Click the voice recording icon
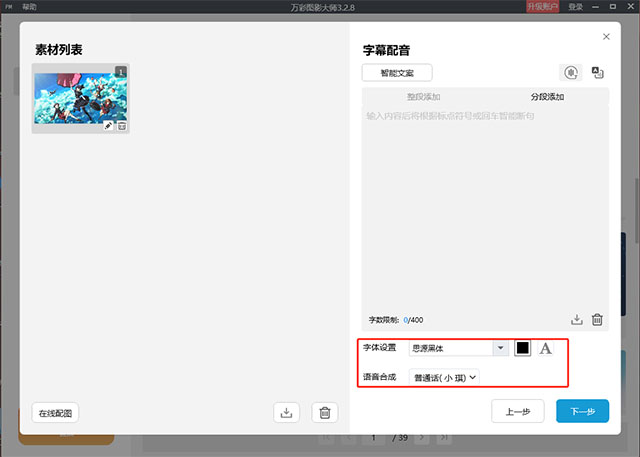 571,73
